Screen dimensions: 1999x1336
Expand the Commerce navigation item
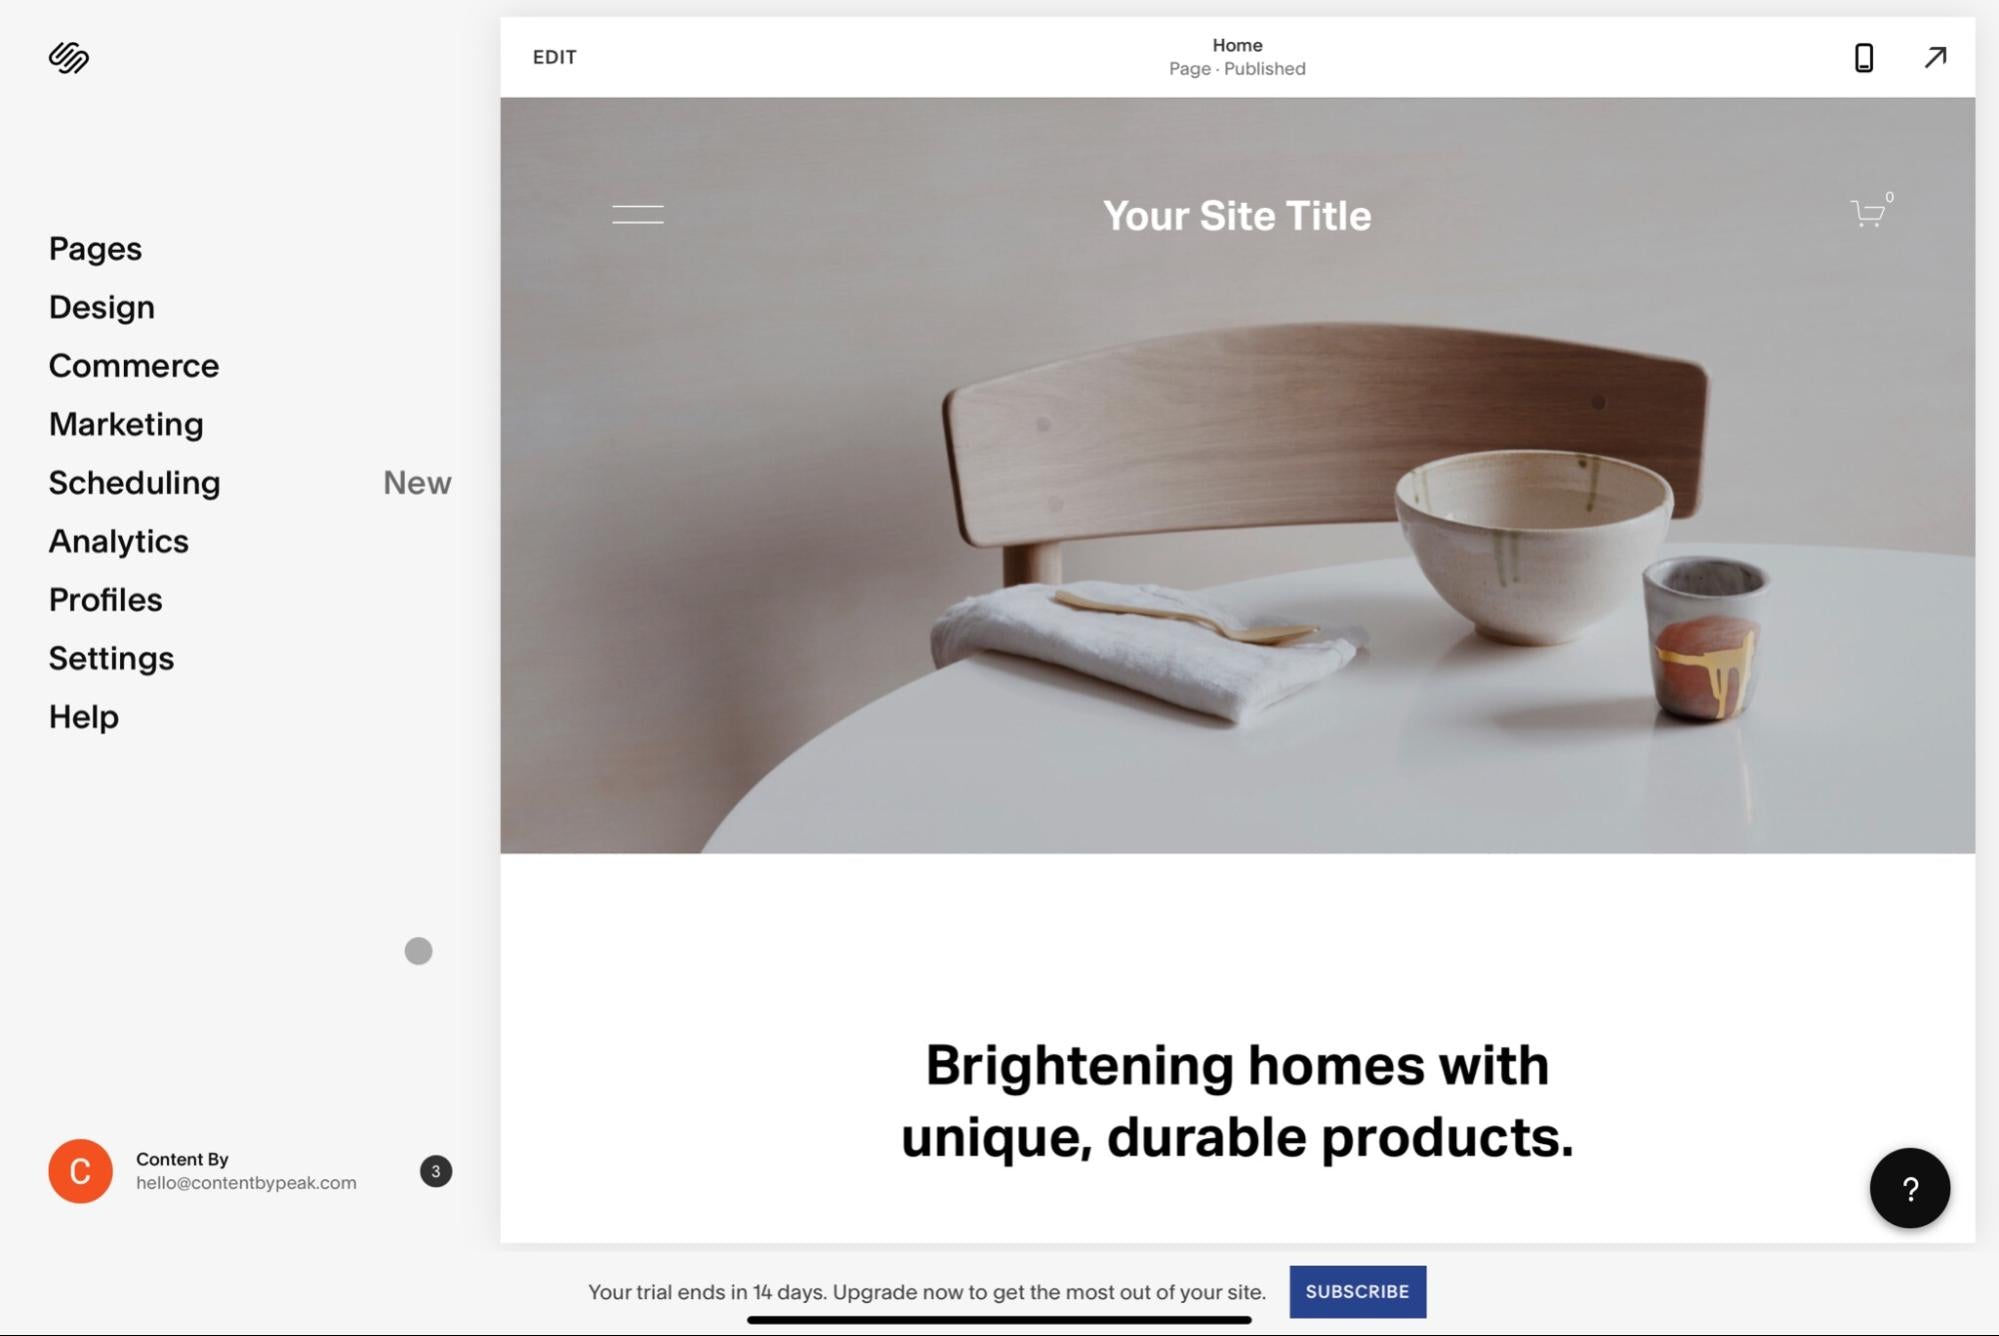[133, 364]
